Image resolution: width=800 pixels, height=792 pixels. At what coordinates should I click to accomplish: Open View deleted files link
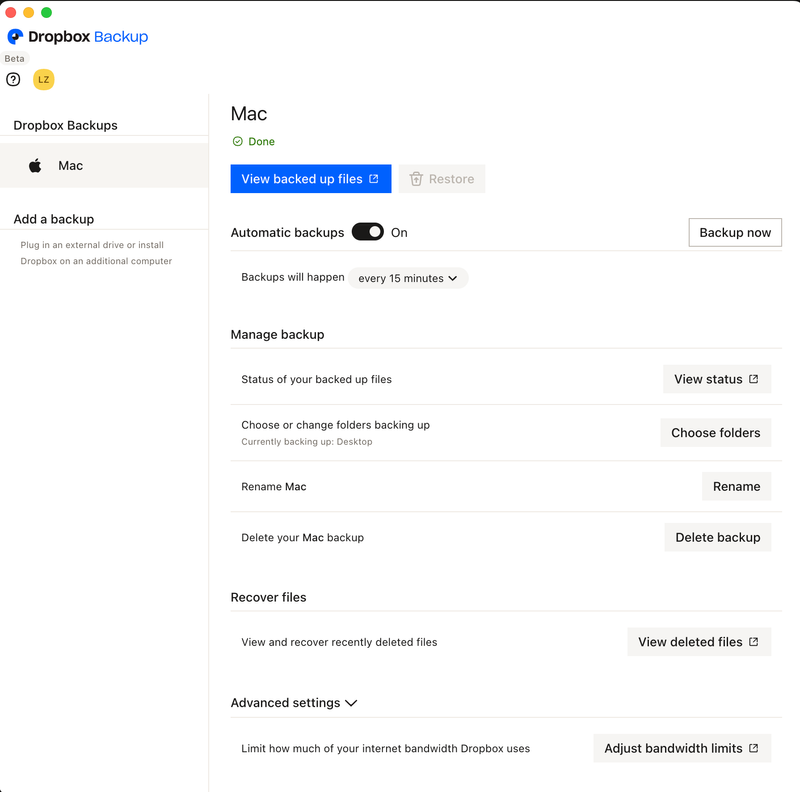[698, 642]
